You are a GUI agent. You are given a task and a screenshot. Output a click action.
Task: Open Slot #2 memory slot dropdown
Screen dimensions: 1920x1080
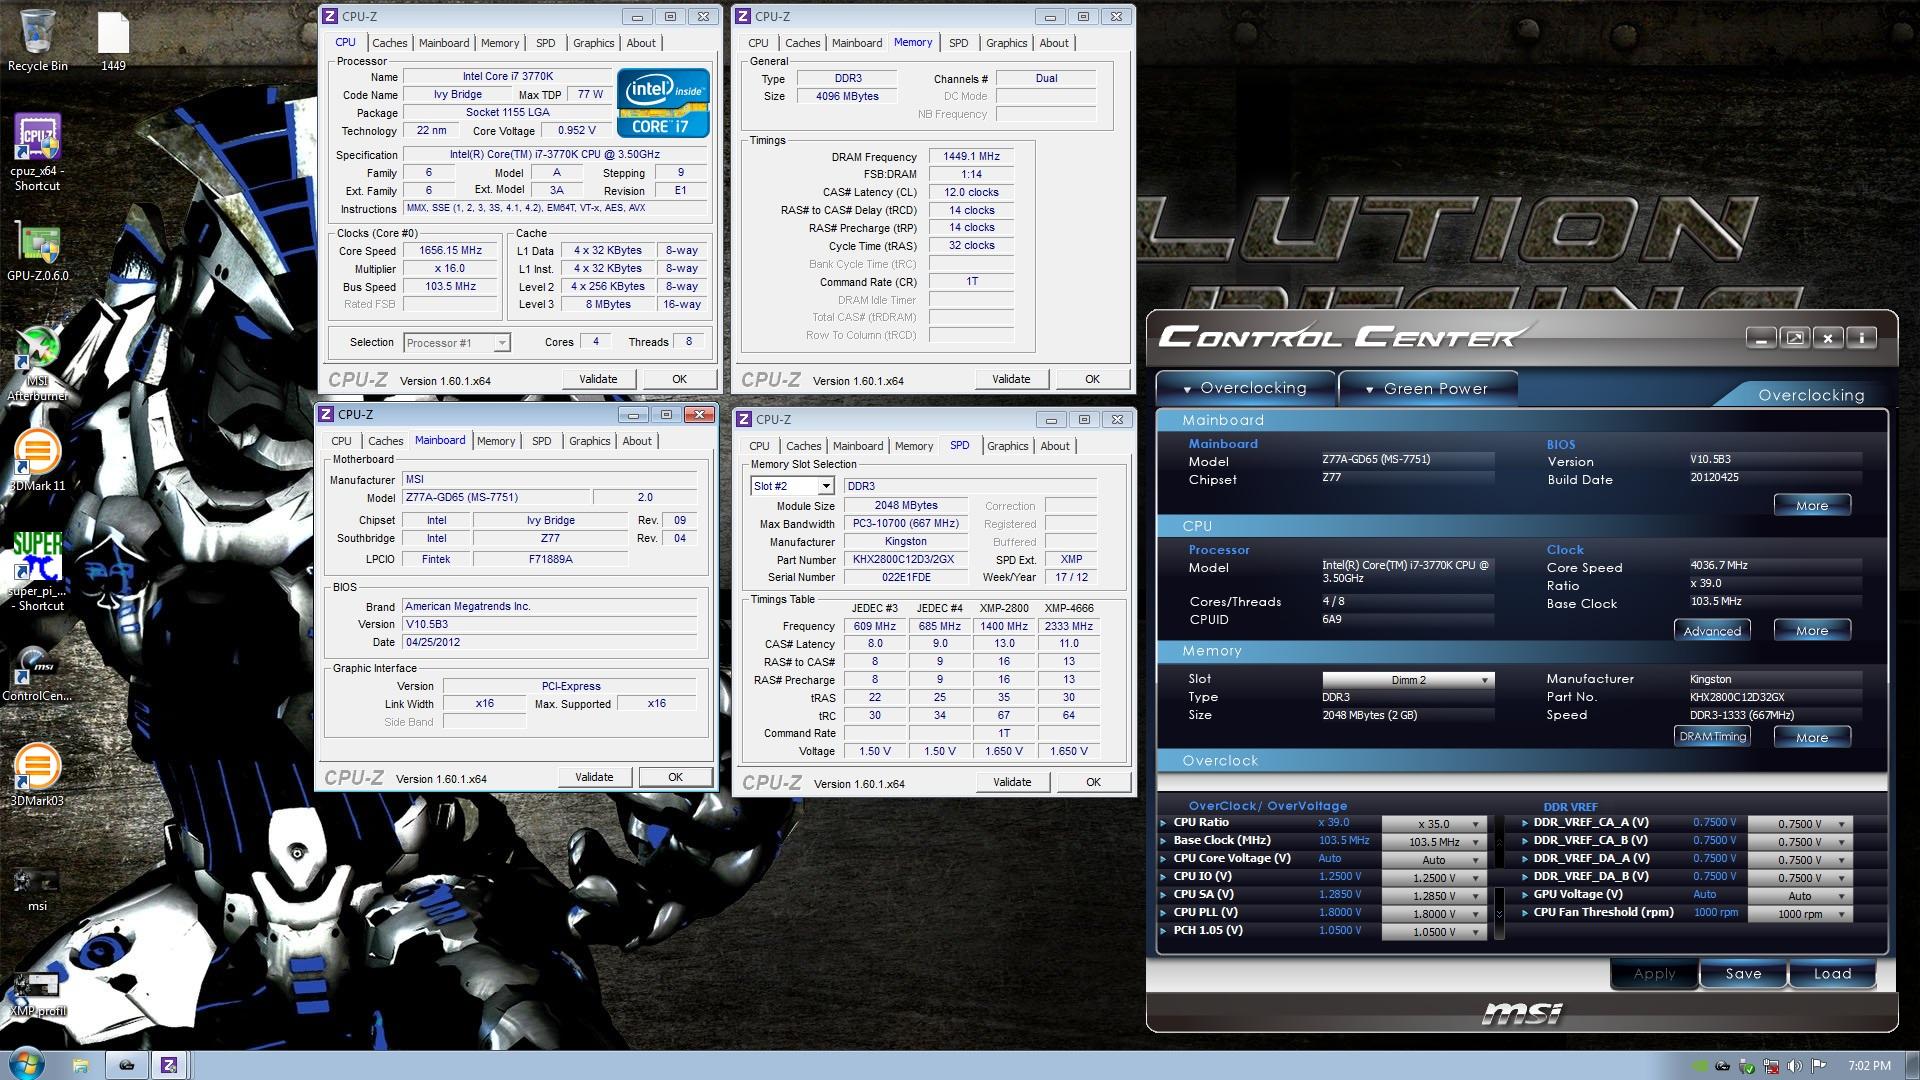pos(792,486)
